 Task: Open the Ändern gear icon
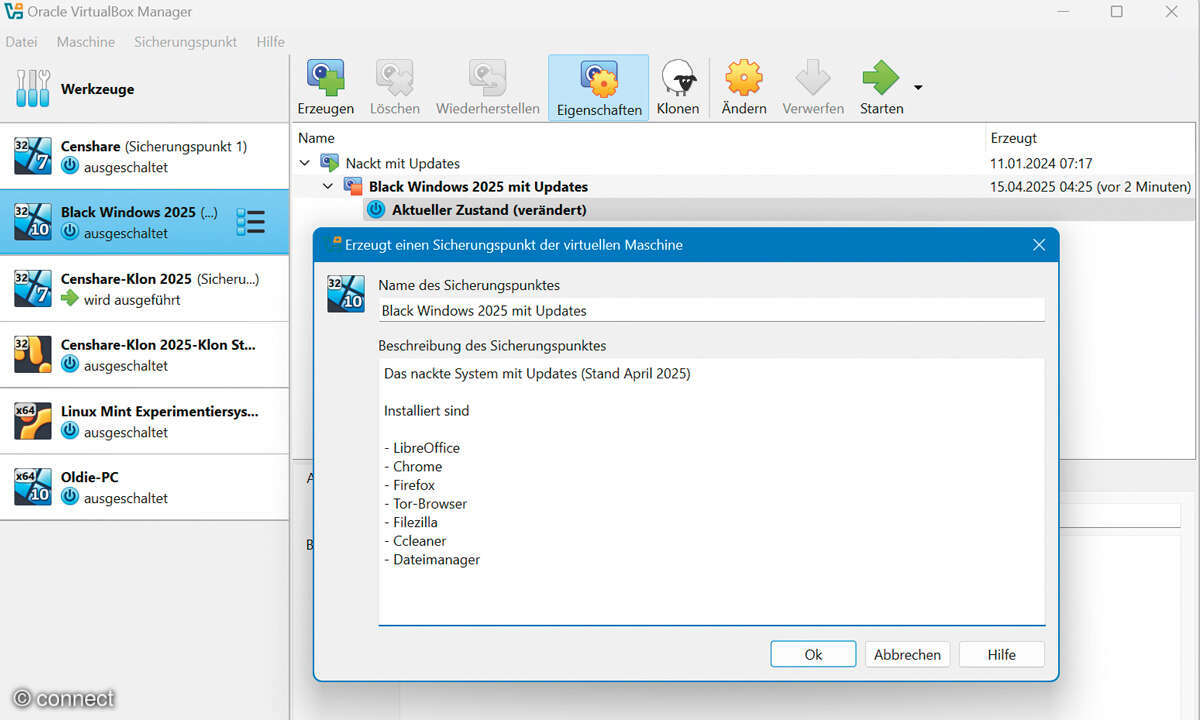(744, 78)
